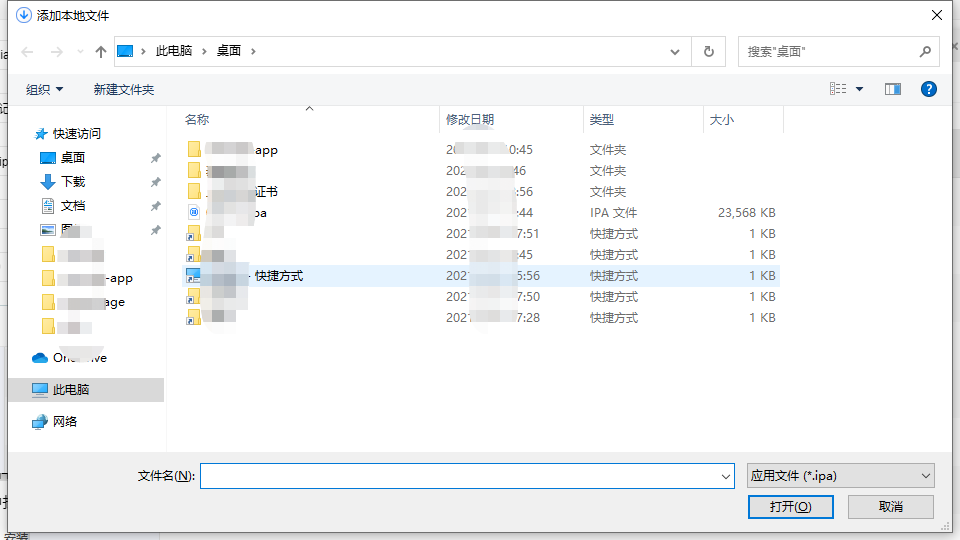Expand chevron between 此电脑 and 桌面

coord(204,51)
